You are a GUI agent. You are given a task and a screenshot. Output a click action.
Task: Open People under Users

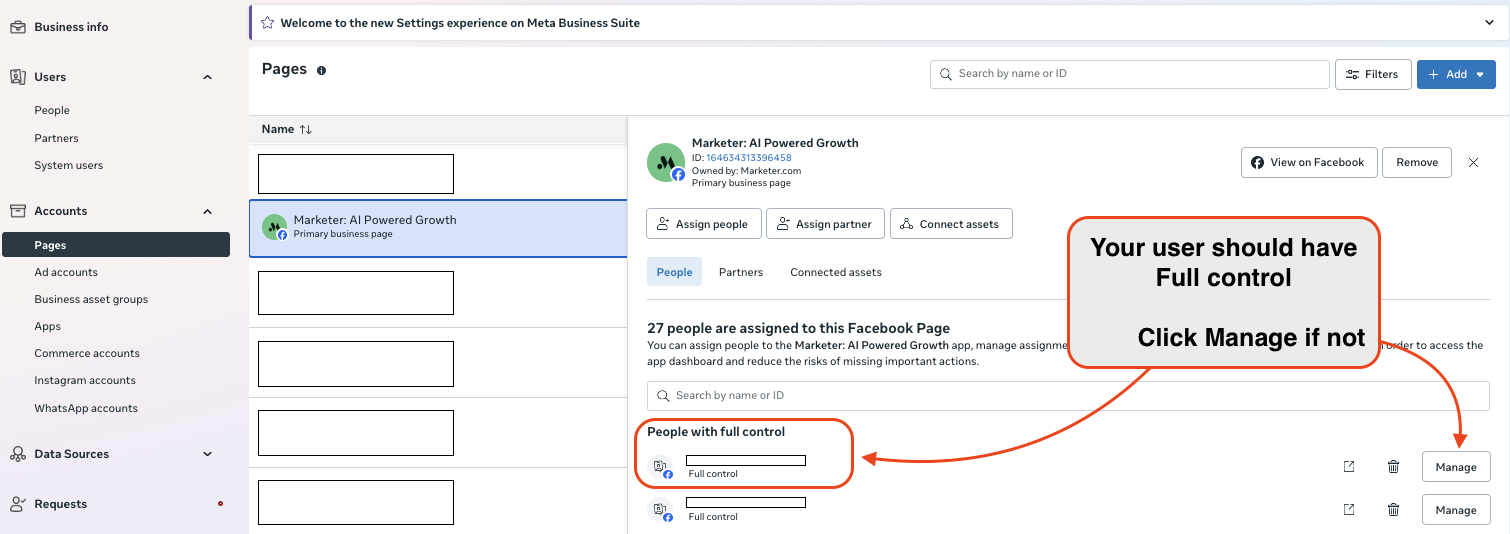click(52, 110)
